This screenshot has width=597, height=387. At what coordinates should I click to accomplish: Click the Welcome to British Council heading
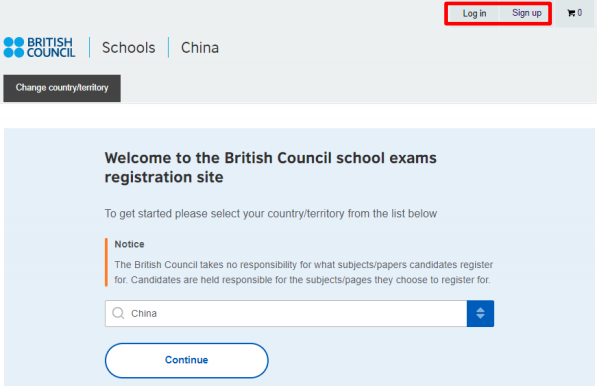point(270,168)
